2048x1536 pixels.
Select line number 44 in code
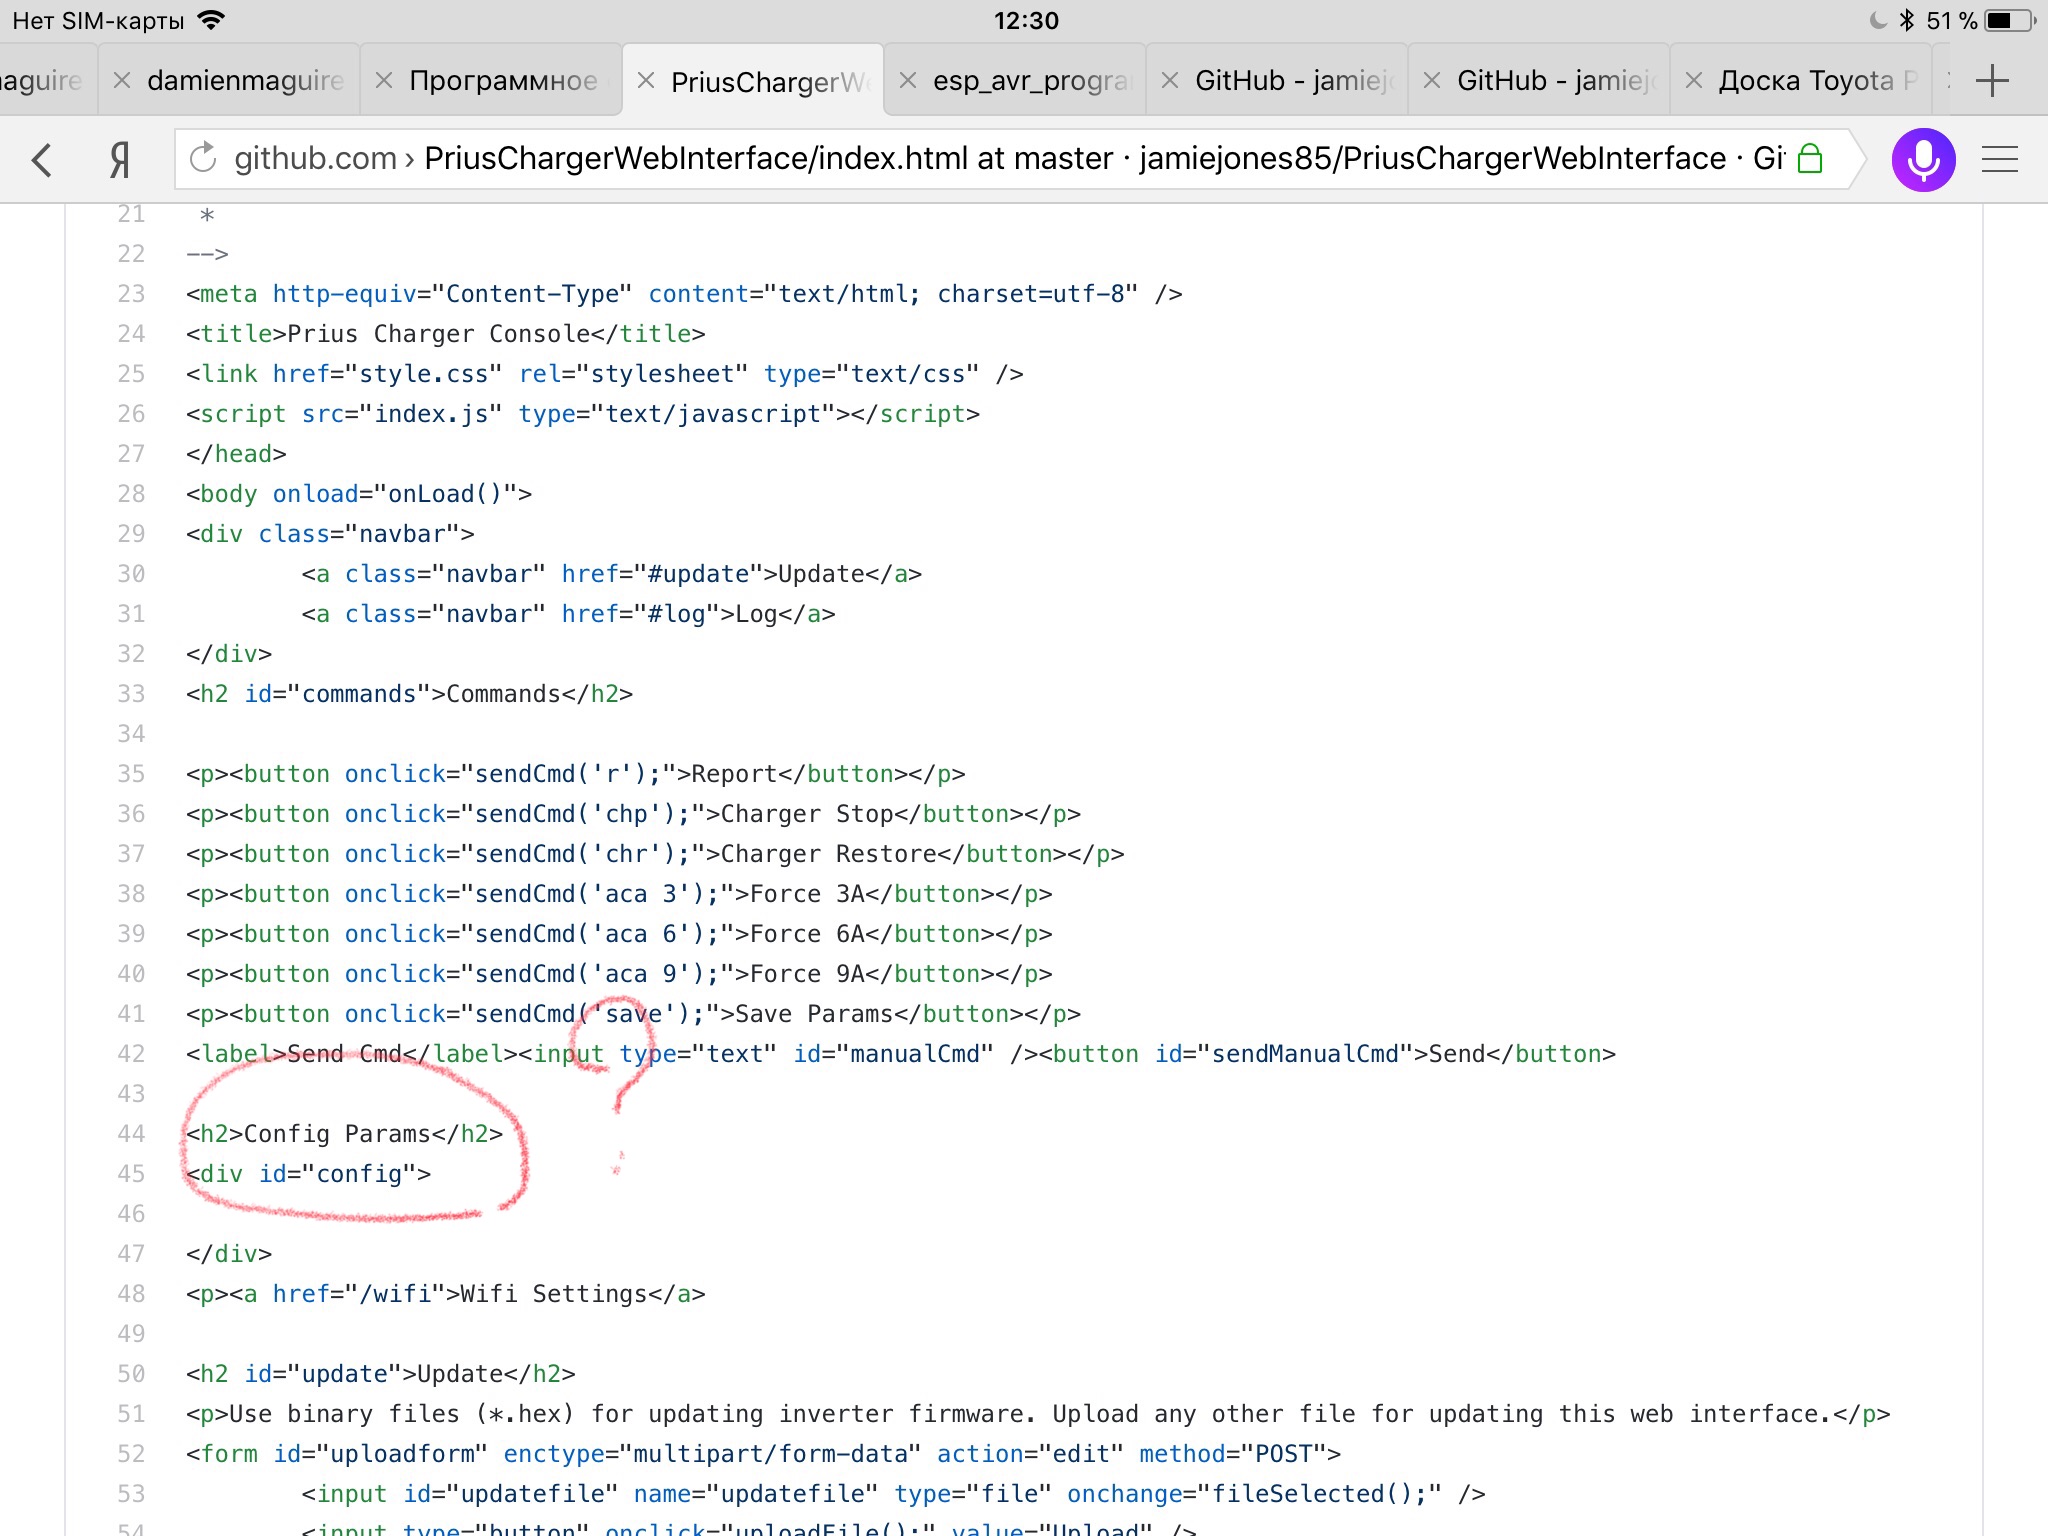(x=131, y=1134)
